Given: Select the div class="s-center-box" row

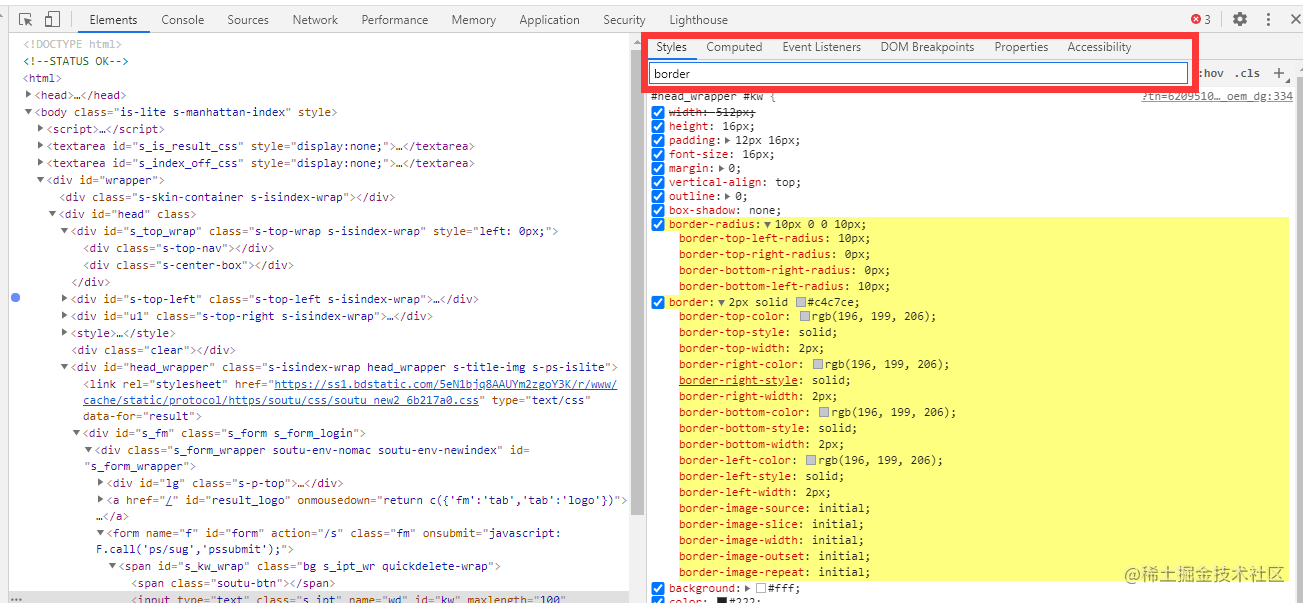Looking at the screenshot, I should [x=189, y=265].
